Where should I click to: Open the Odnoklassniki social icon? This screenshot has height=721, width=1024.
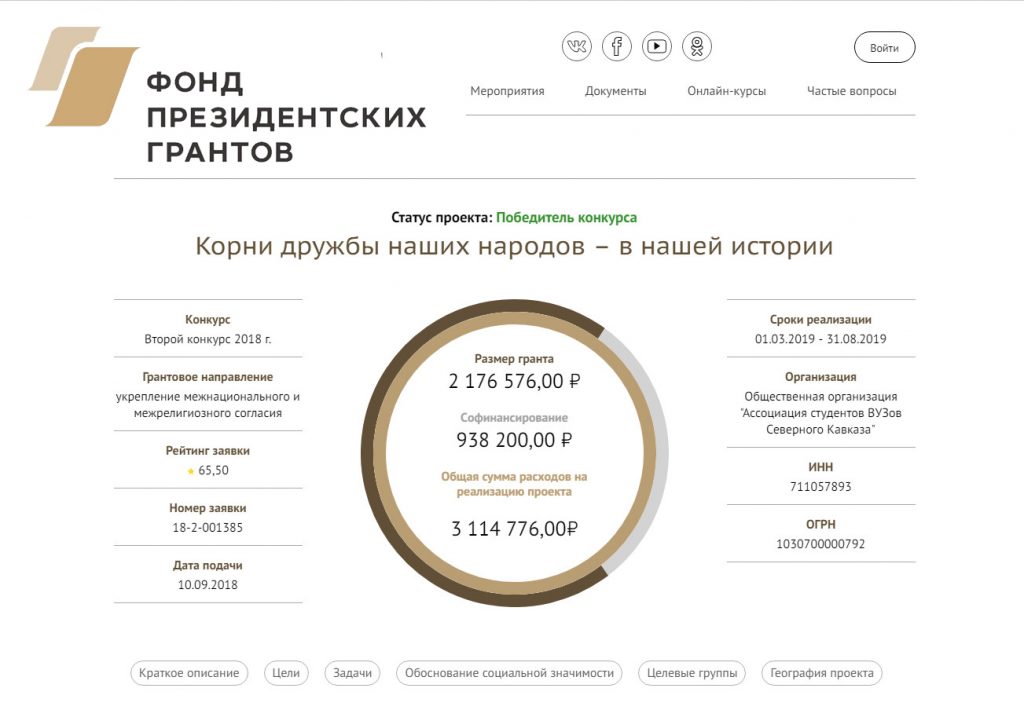[697, 46]
